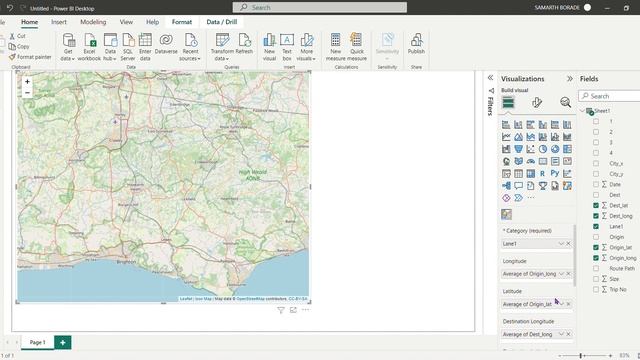Click the title bar Search box
This screenshot has height=360, width=640.
320,7
